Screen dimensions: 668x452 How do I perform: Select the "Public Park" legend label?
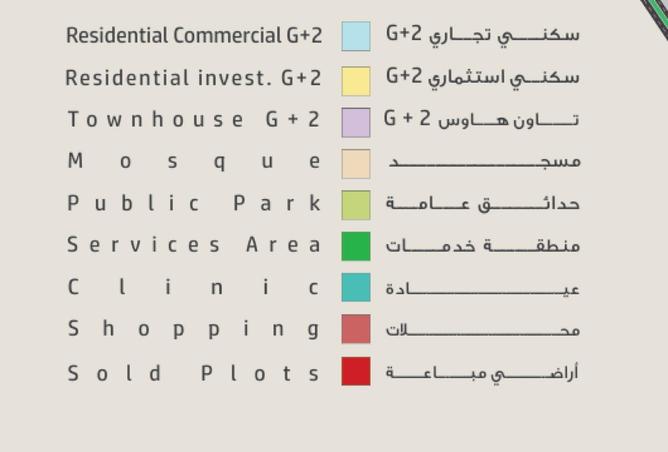click(x=194, y=204)
